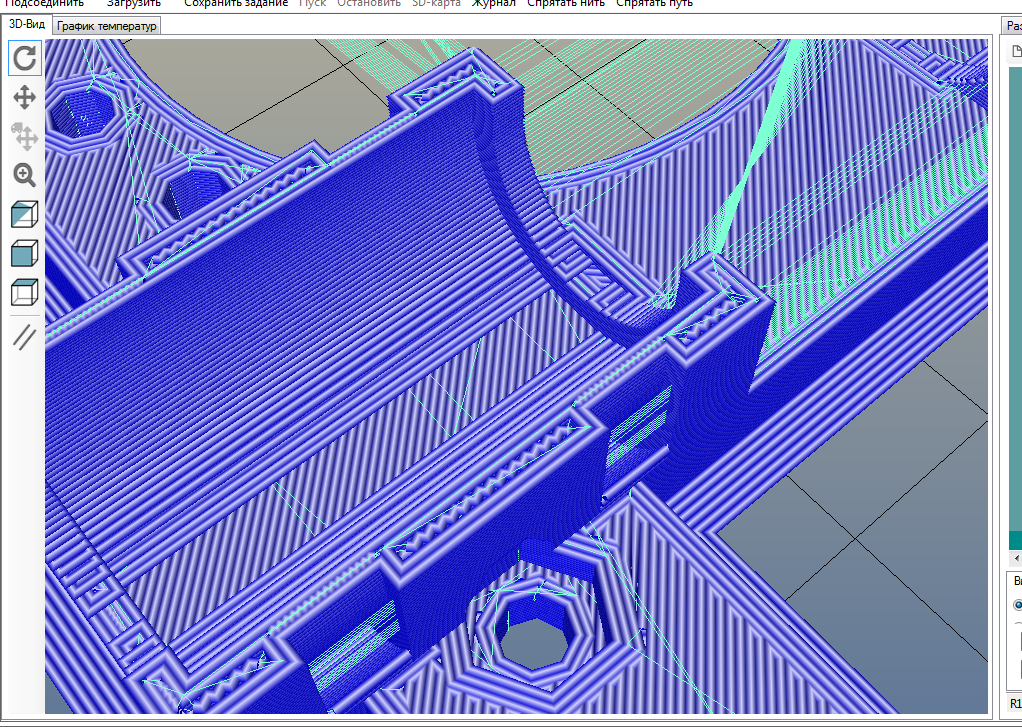Image resolution: width=1022 pixels, height=727 pixels.
Task: Click Сохранить задание button
Action: [236, 3]
